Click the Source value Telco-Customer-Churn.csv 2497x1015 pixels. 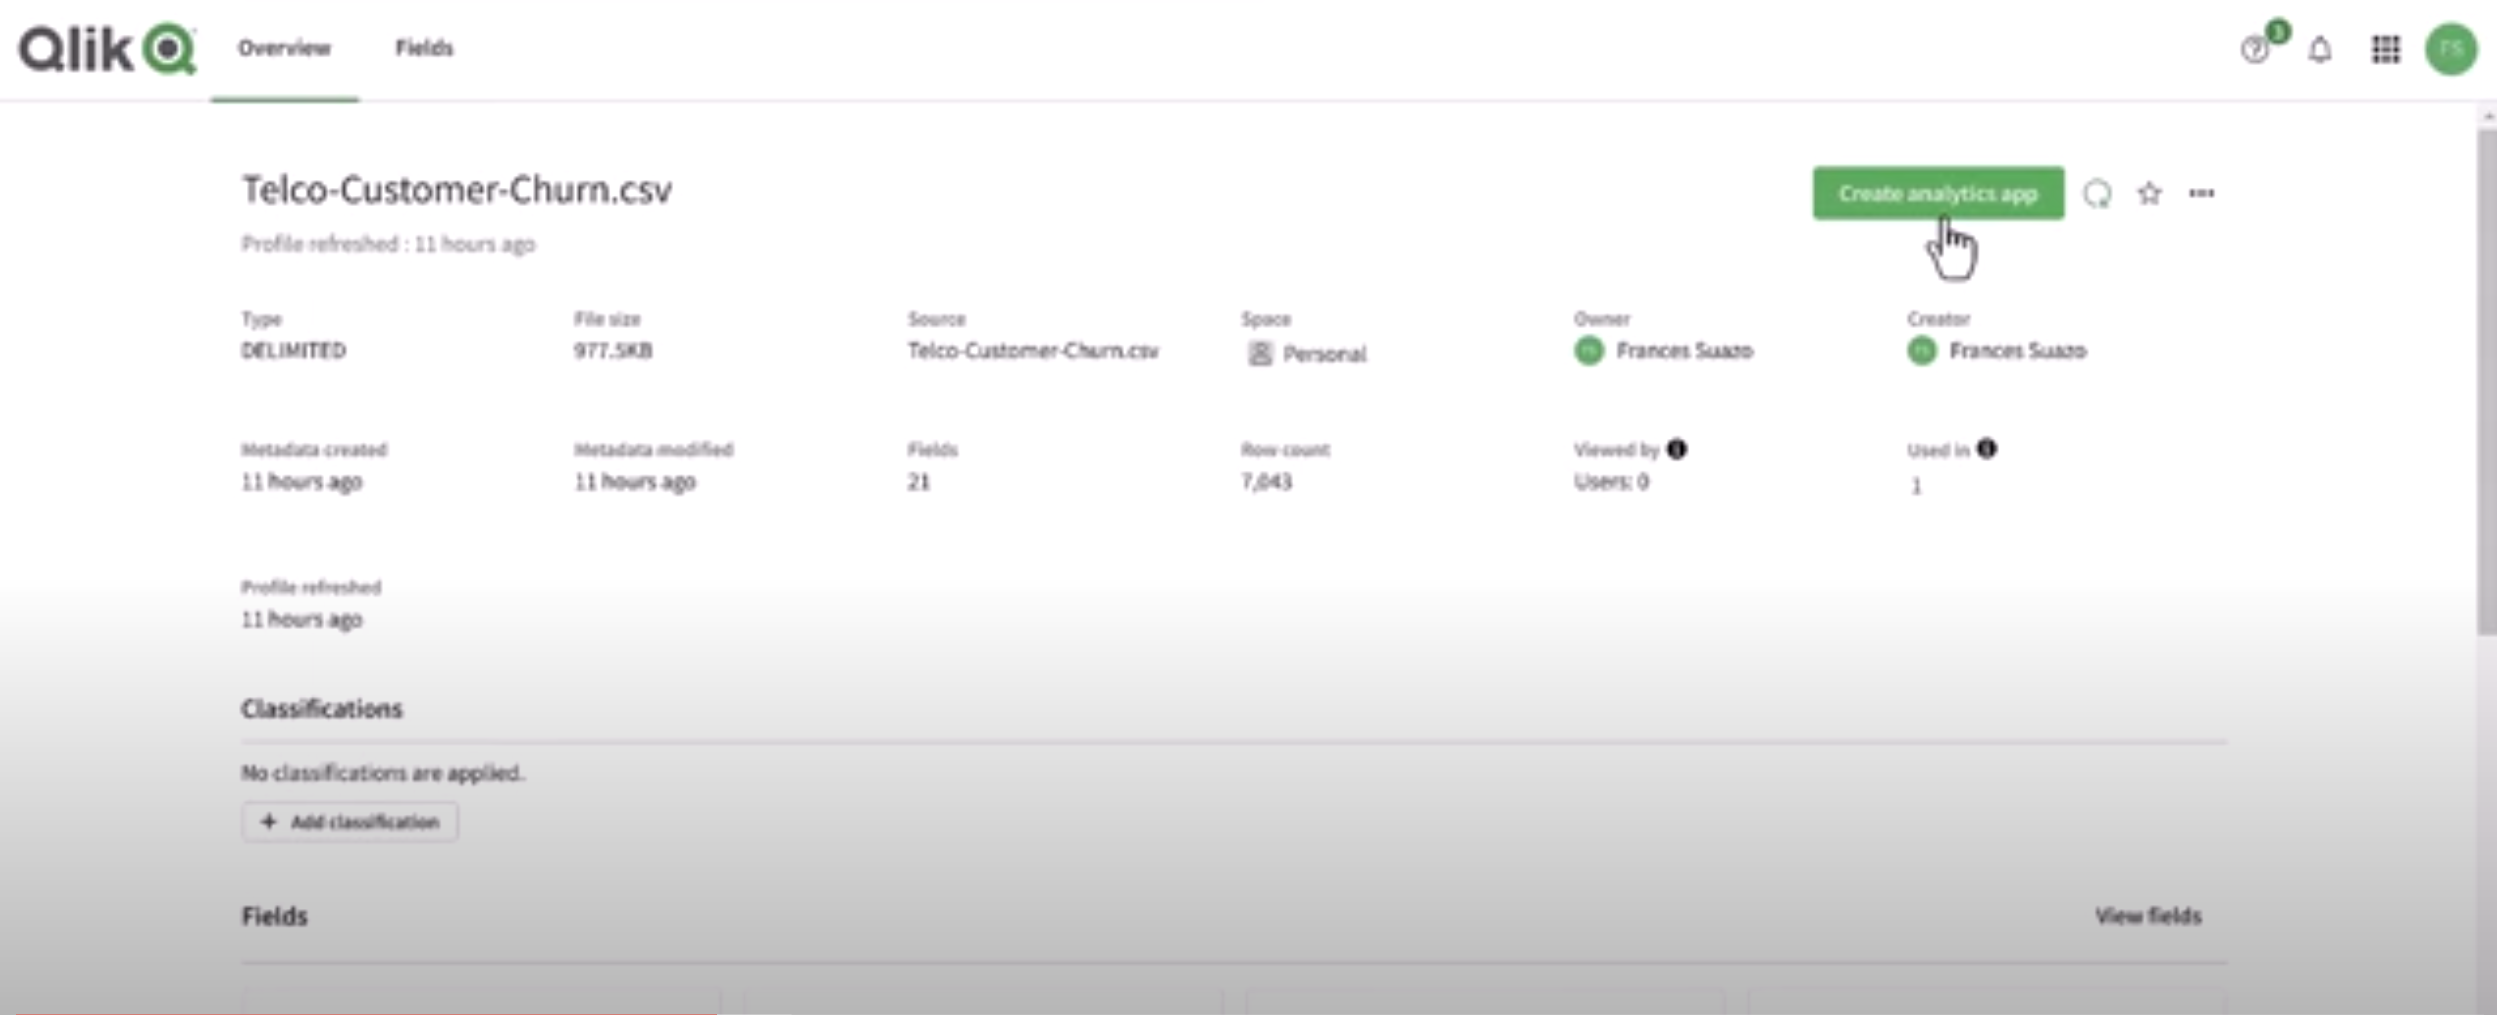(x=1033, y=351)
